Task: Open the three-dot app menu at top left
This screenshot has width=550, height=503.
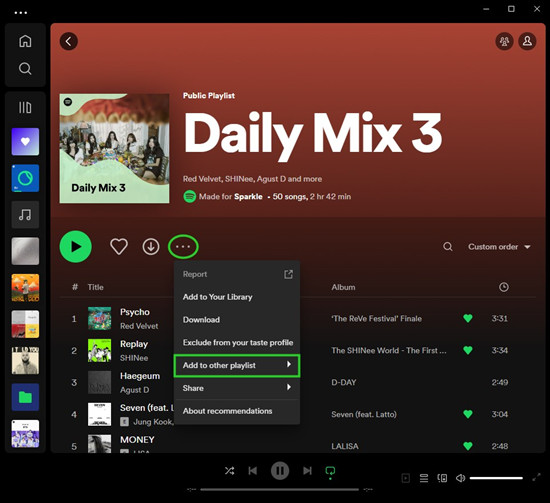Action: (21, 13)
